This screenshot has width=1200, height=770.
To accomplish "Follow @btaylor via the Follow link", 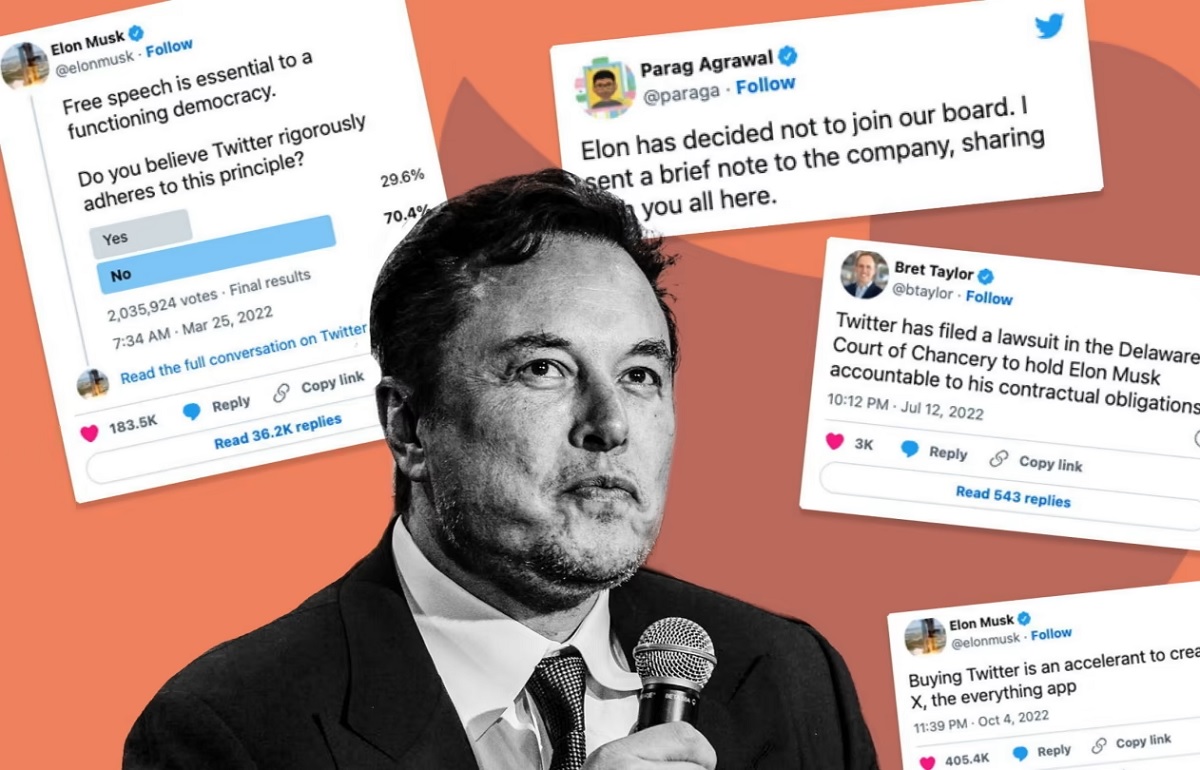I will tap(989, 298).
